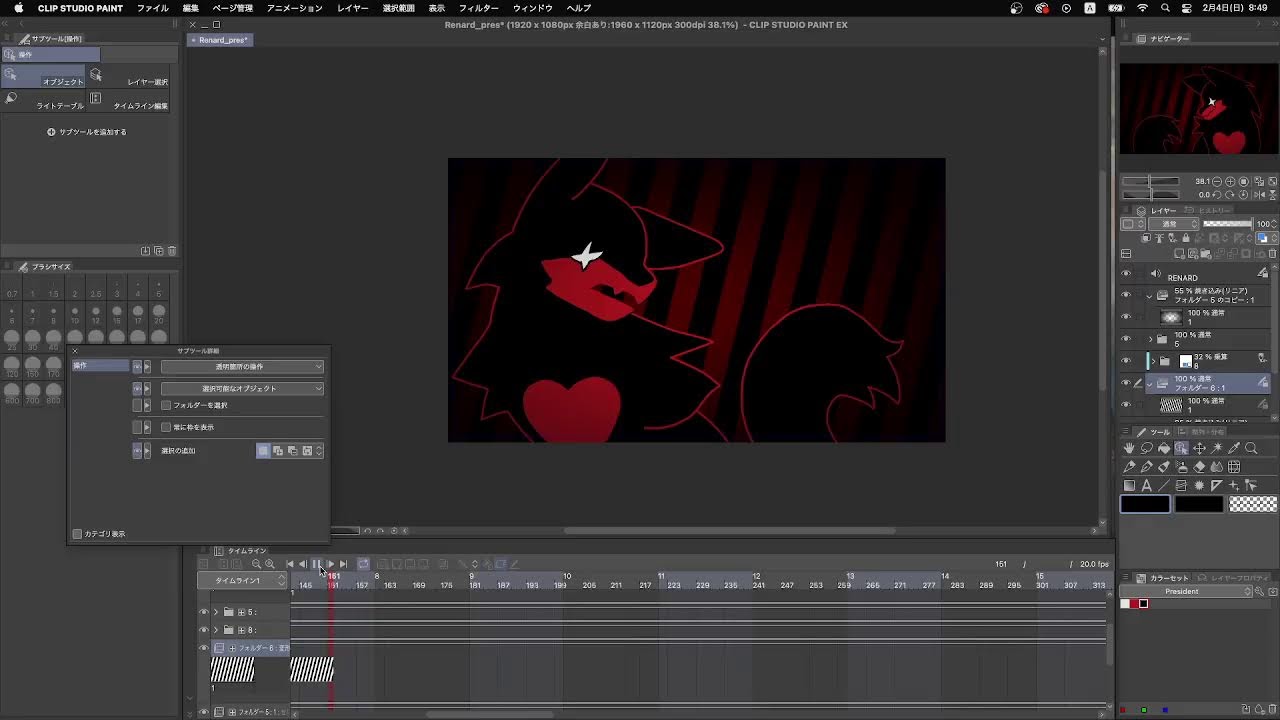Select the Eyedropper tool
The height and width of the screenshot is (720, 1280).
coord(1234,448)
